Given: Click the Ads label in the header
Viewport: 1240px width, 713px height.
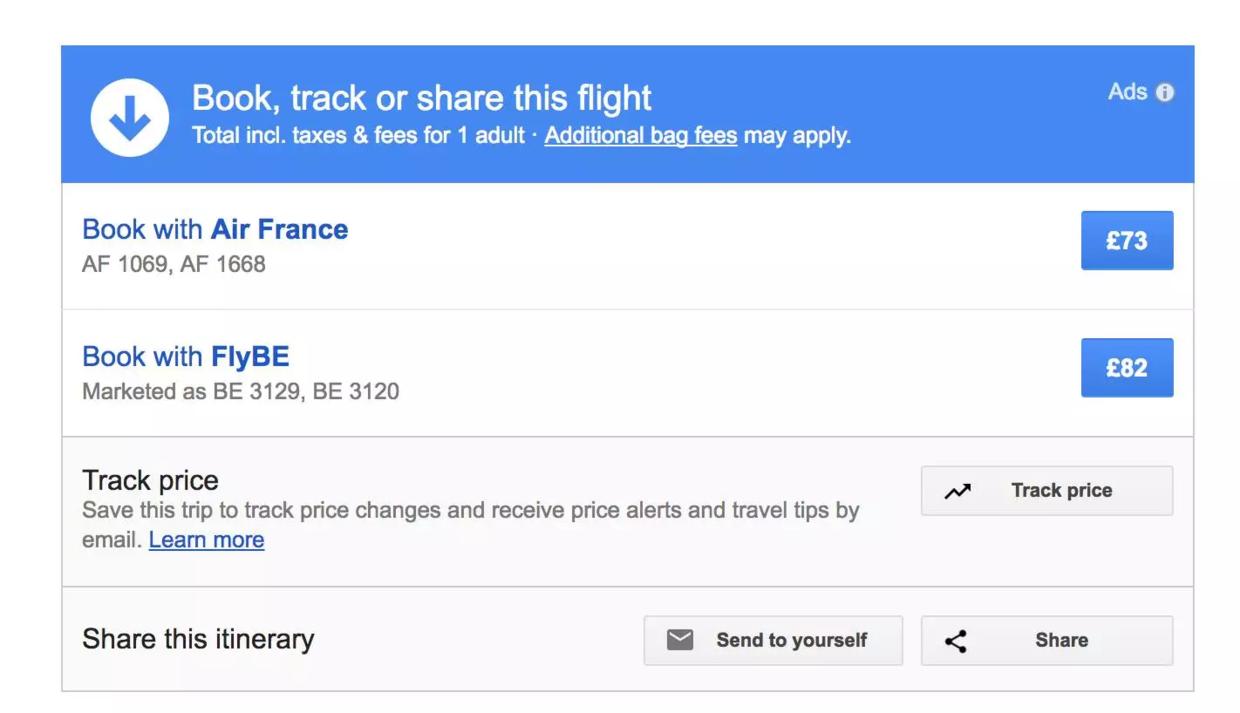Looking at the screenshot, I should (1127, 92).
